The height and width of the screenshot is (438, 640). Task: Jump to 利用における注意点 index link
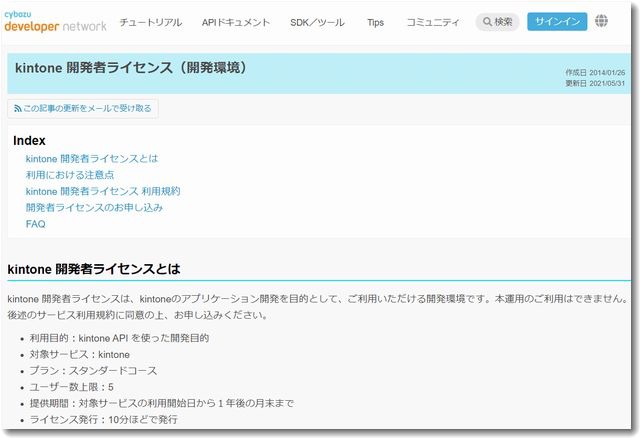coord(70,175)
